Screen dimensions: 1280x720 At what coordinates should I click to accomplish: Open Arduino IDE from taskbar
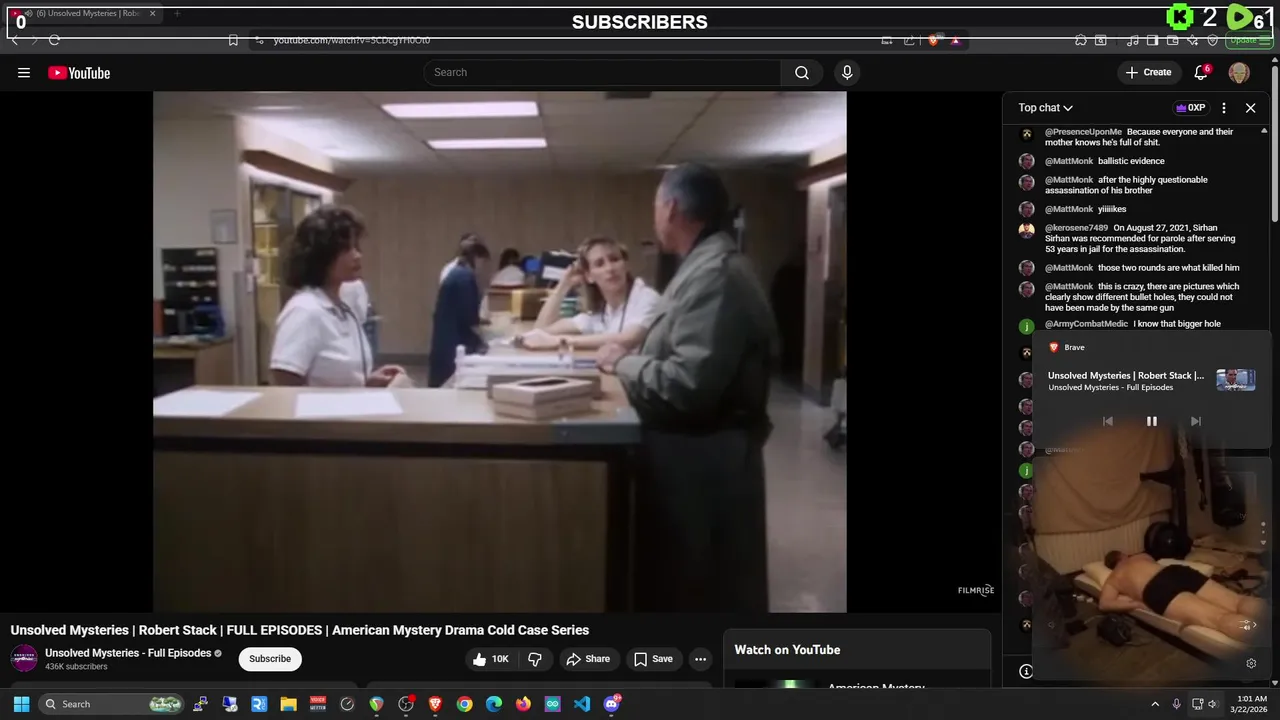[552, 704]
